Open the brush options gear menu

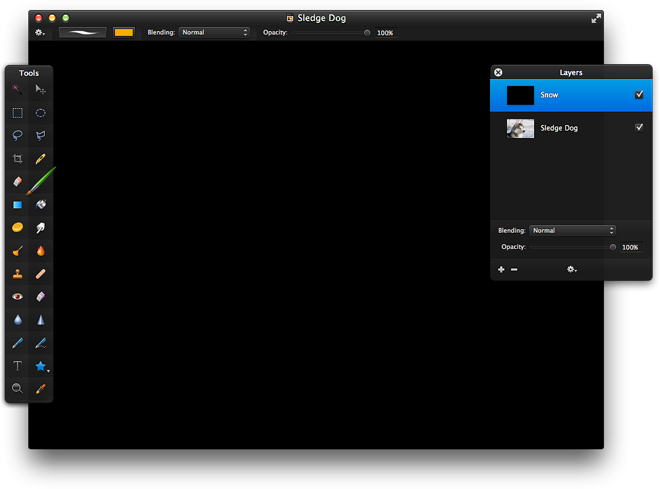(40, 32)
